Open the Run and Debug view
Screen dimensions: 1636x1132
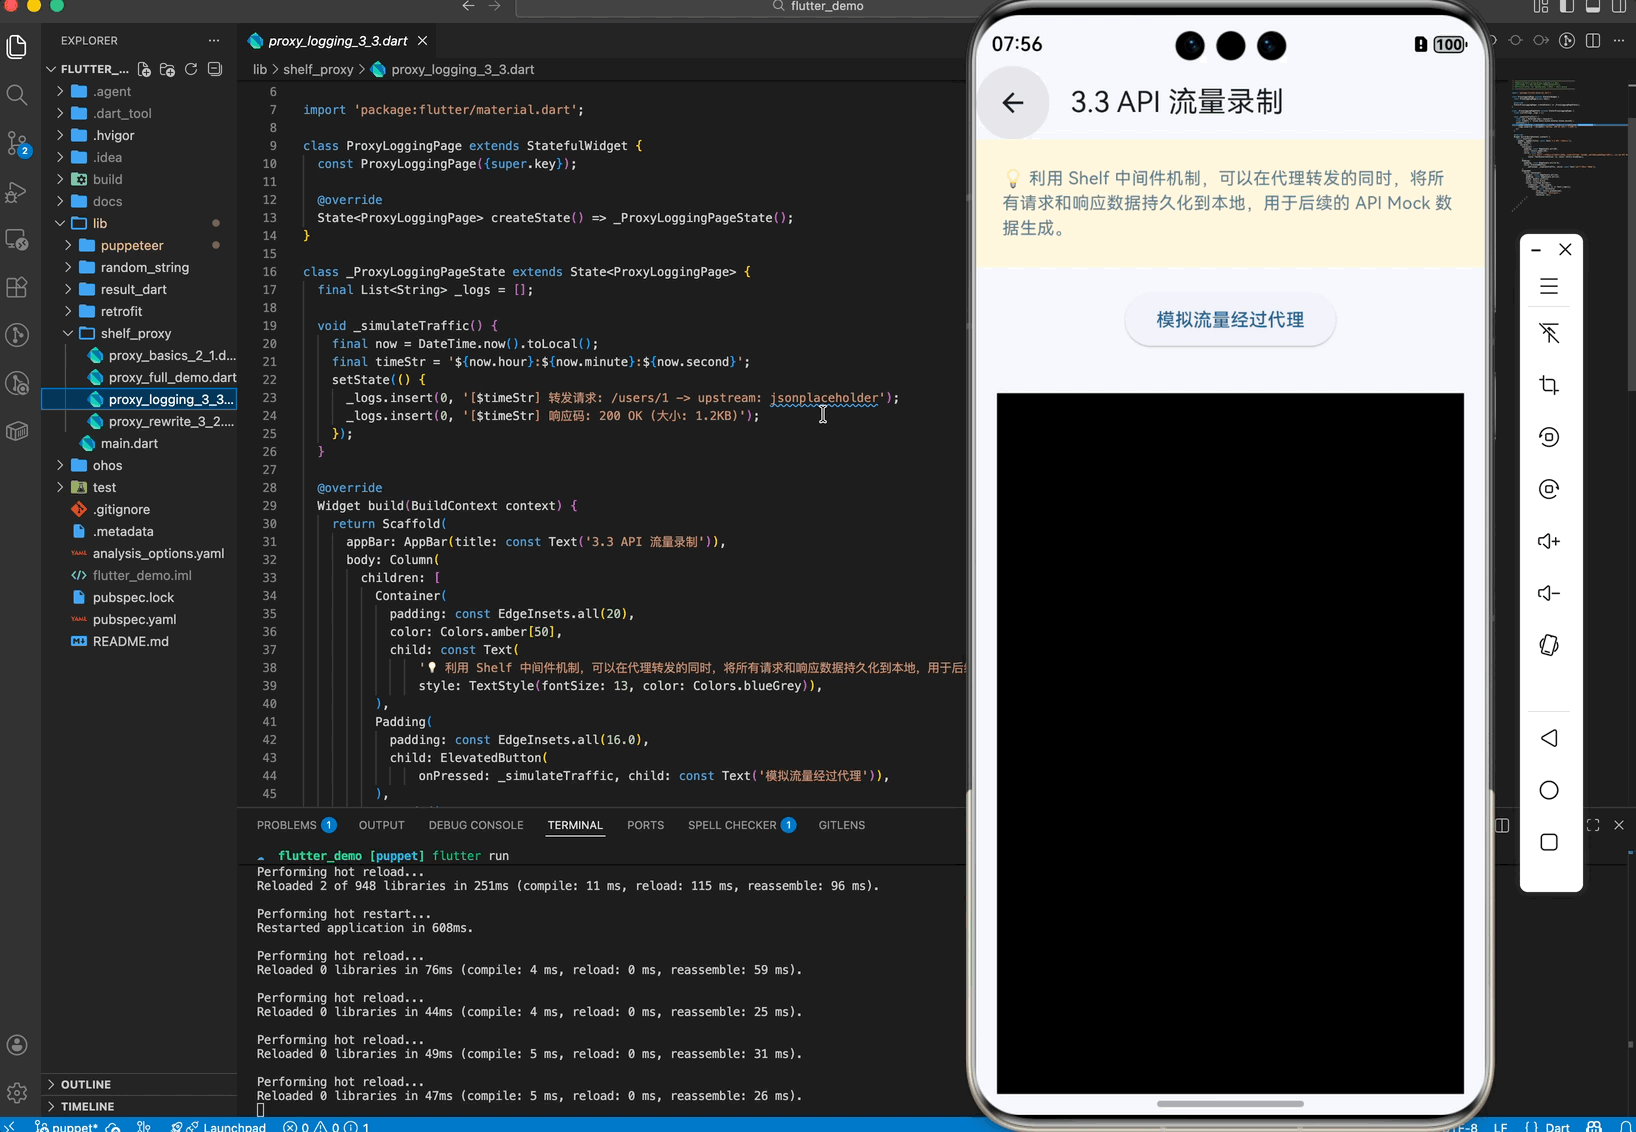[17, 191]
